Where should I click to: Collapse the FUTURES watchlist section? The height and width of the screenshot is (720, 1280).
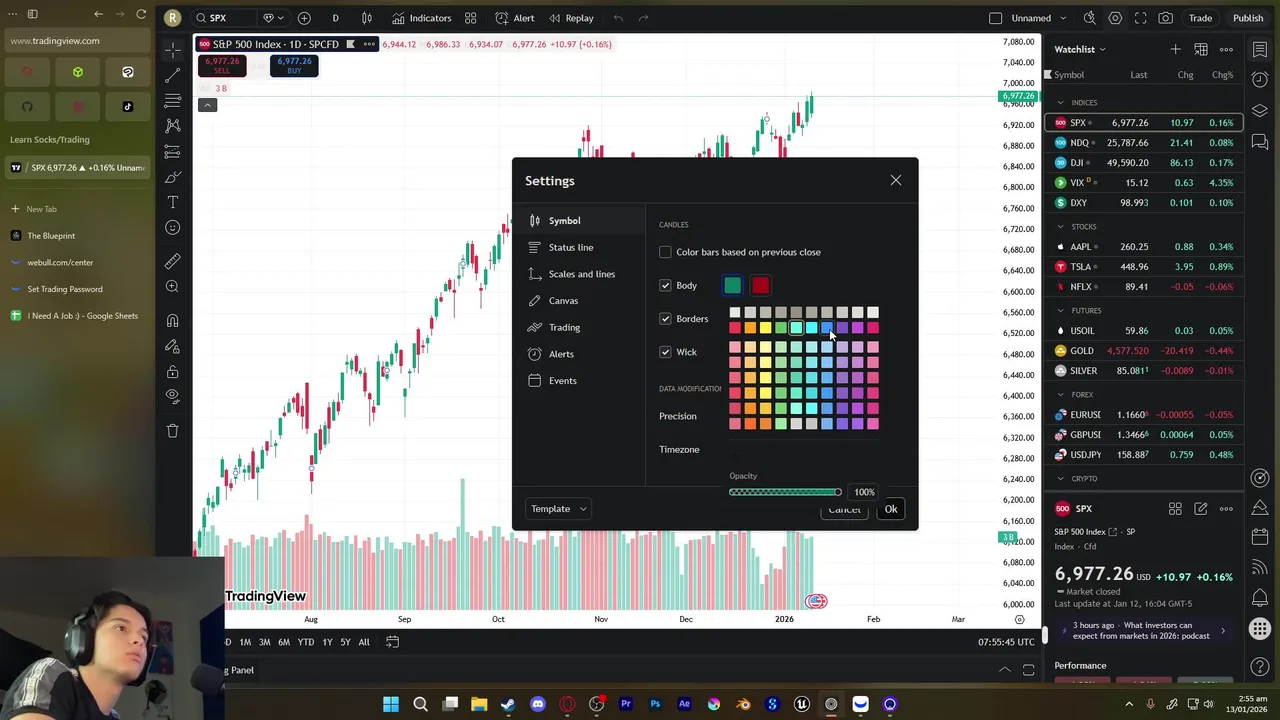point(1060,311)
